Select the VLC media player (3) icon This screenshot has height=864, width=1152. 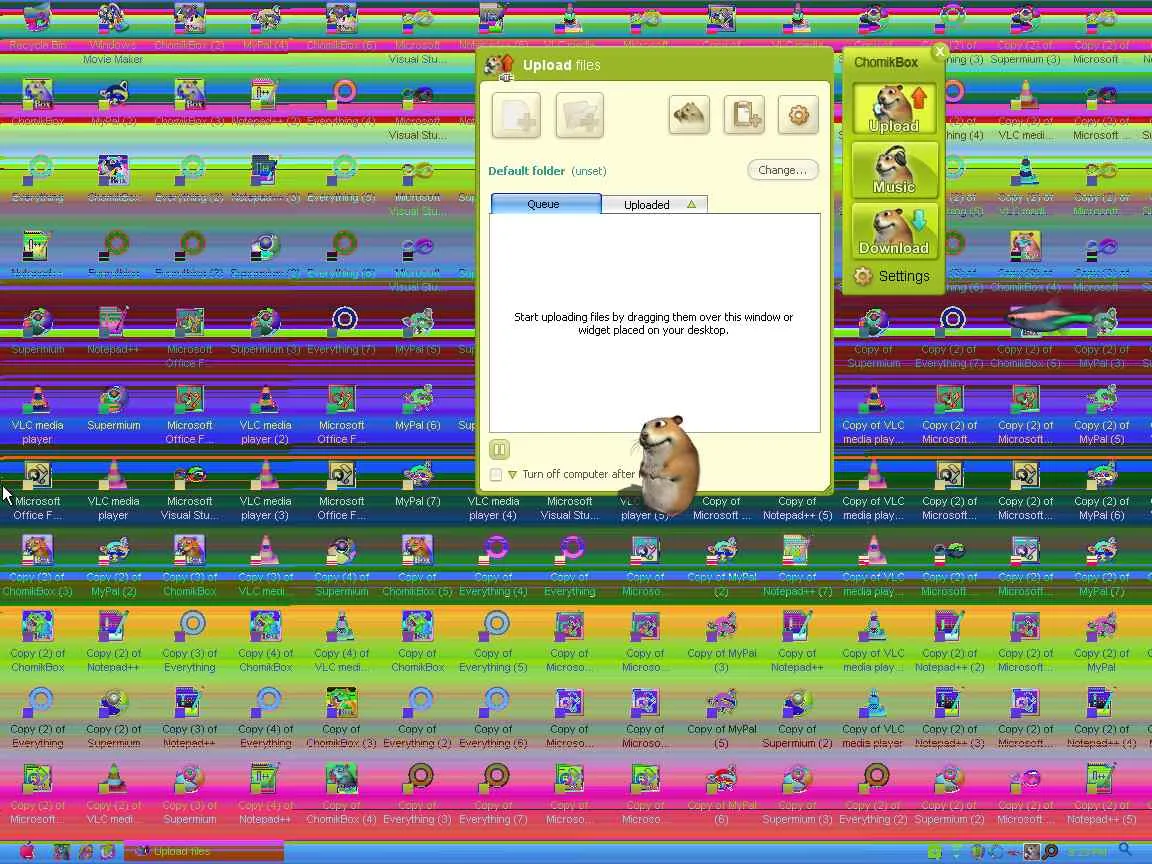(266, 491)
